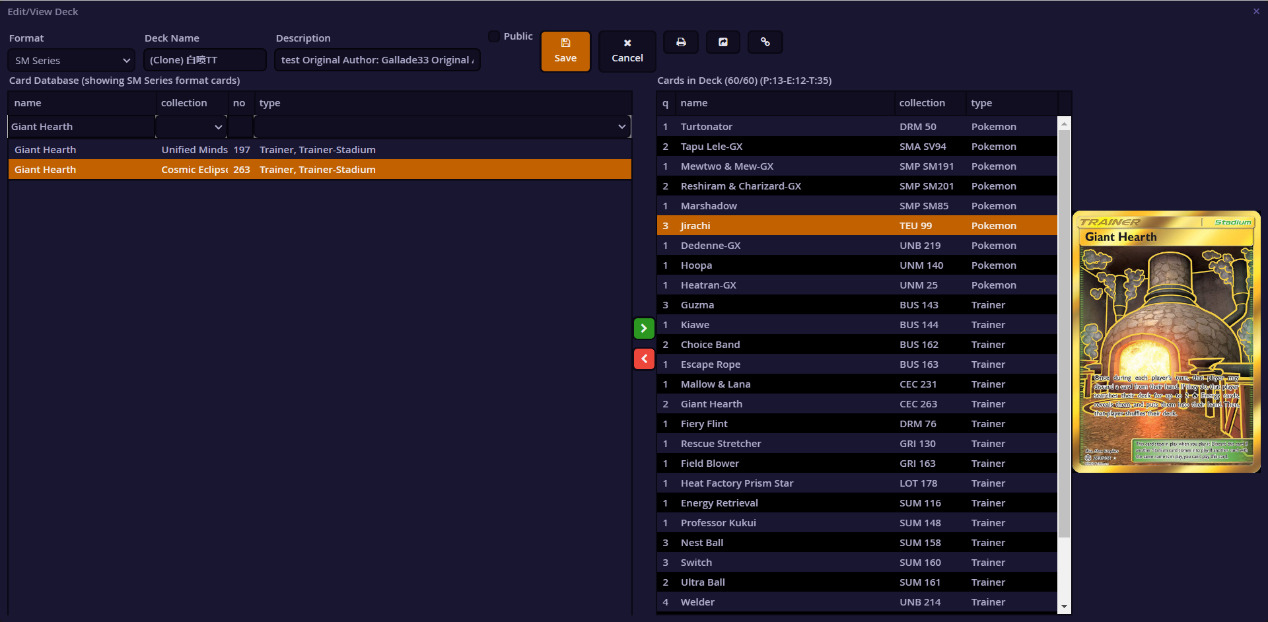
Task: Select Energy Retrieval row
Action: click(857, 503)
